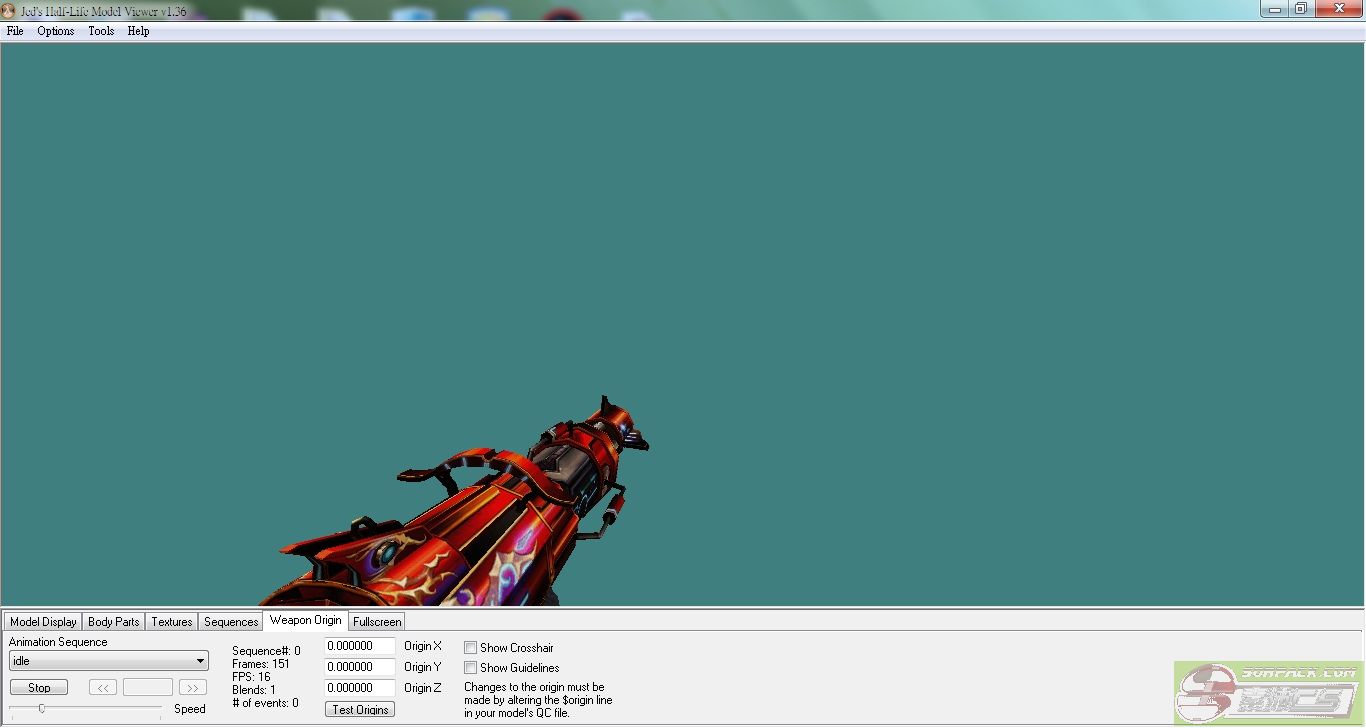This screenshot has height=728, width=1366.
Task: Switch to the Body Parts tab
Action: point(114,622)
